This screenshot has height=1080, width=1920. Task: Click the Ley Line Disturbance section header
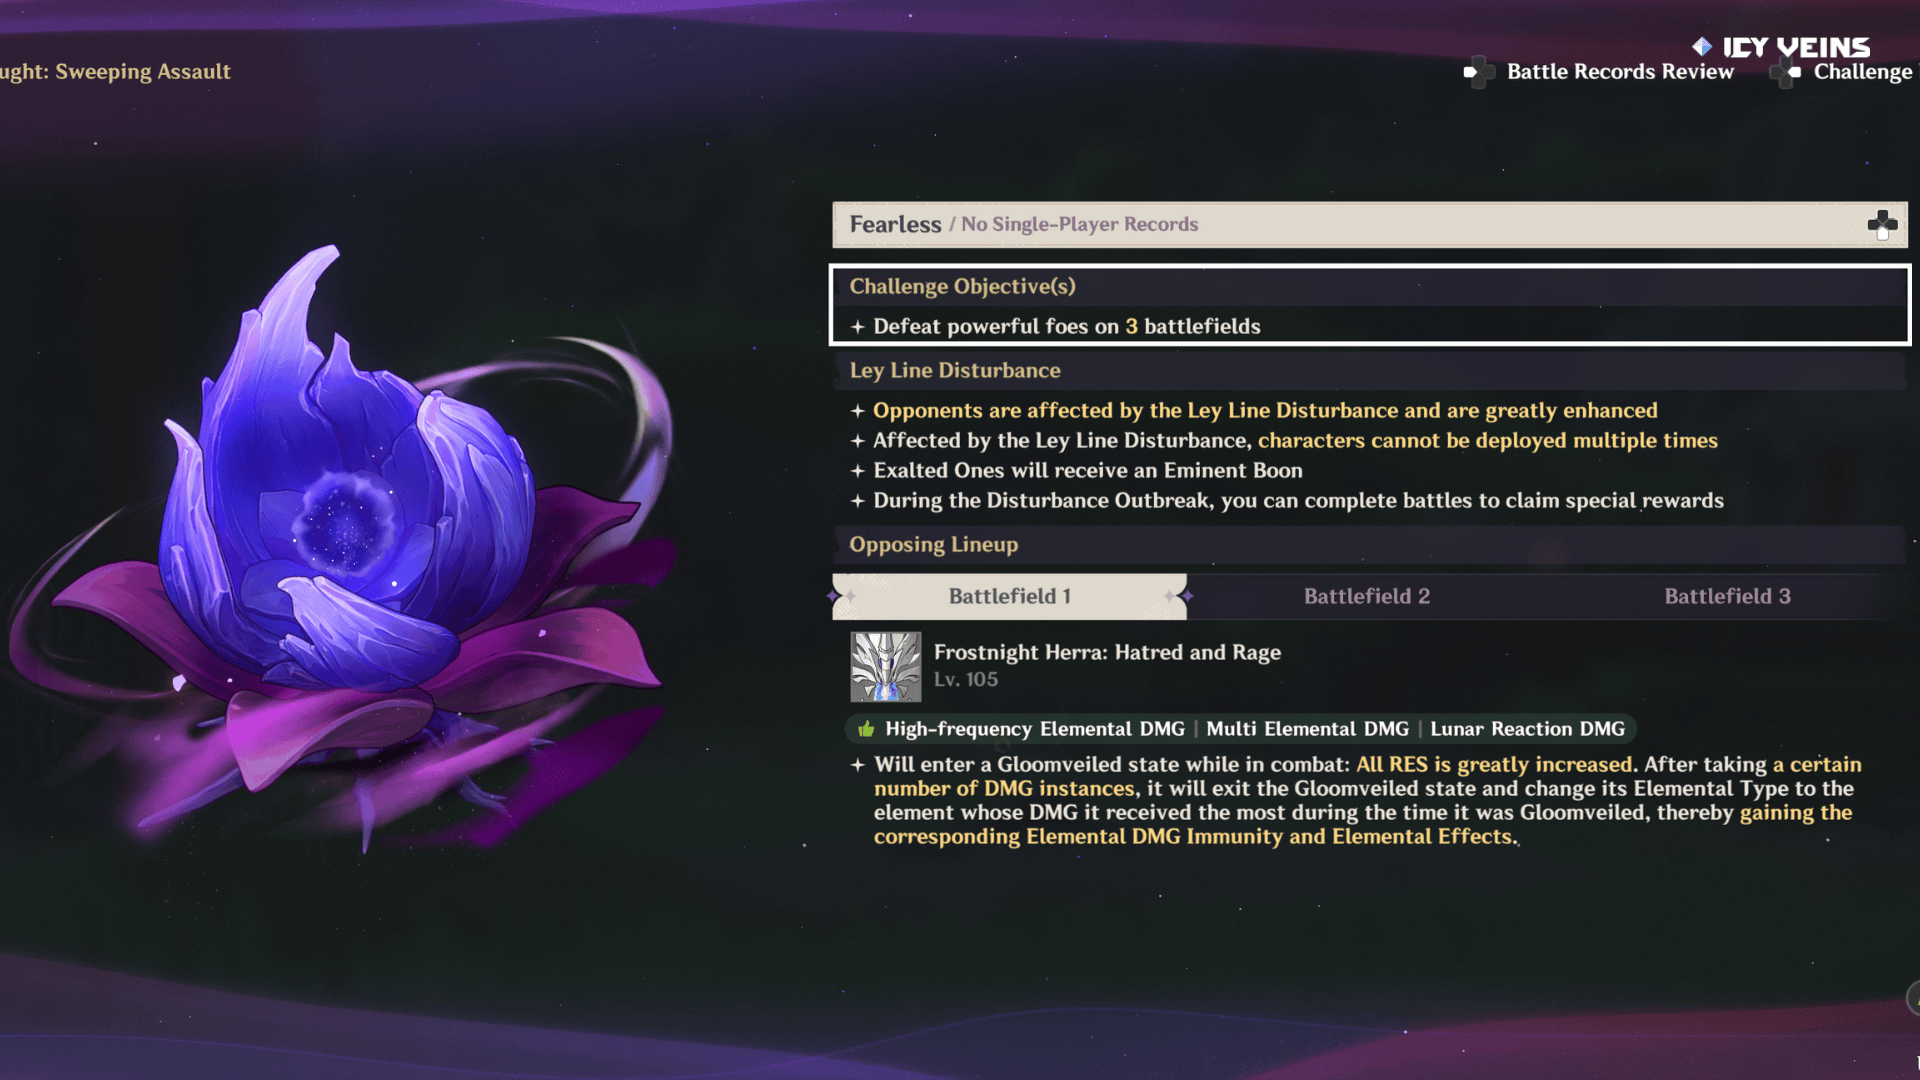954,371
